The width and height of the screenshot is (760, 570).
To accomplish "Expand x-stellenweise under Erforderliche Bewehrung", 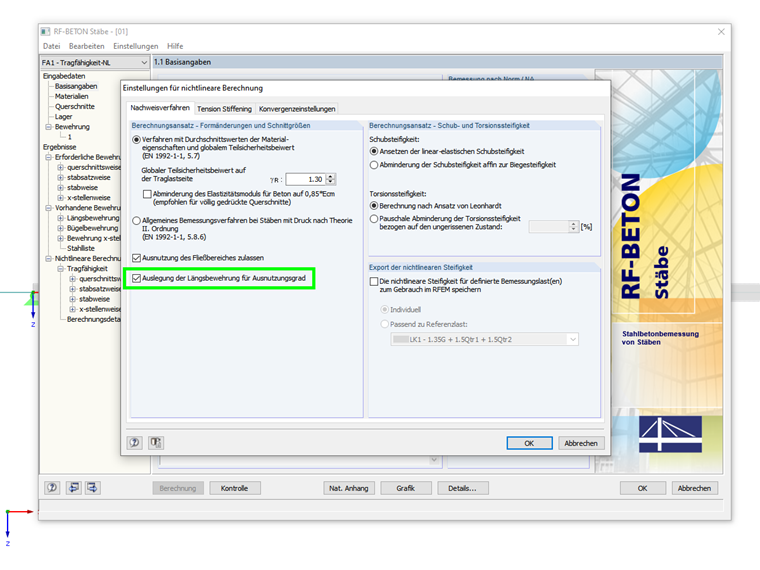I will [61, 198].
